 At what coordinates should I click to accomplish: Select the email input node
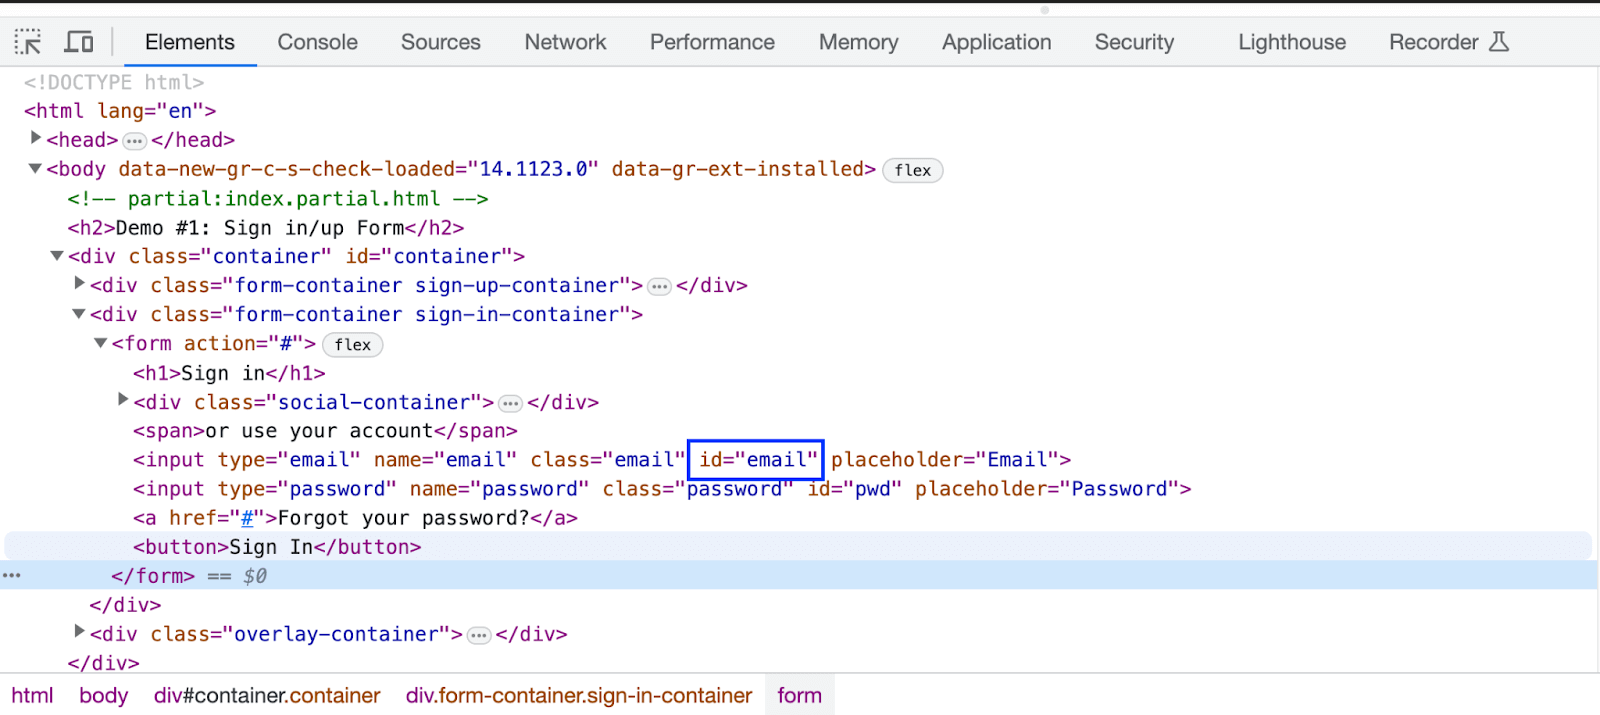(x=602, y=460)
